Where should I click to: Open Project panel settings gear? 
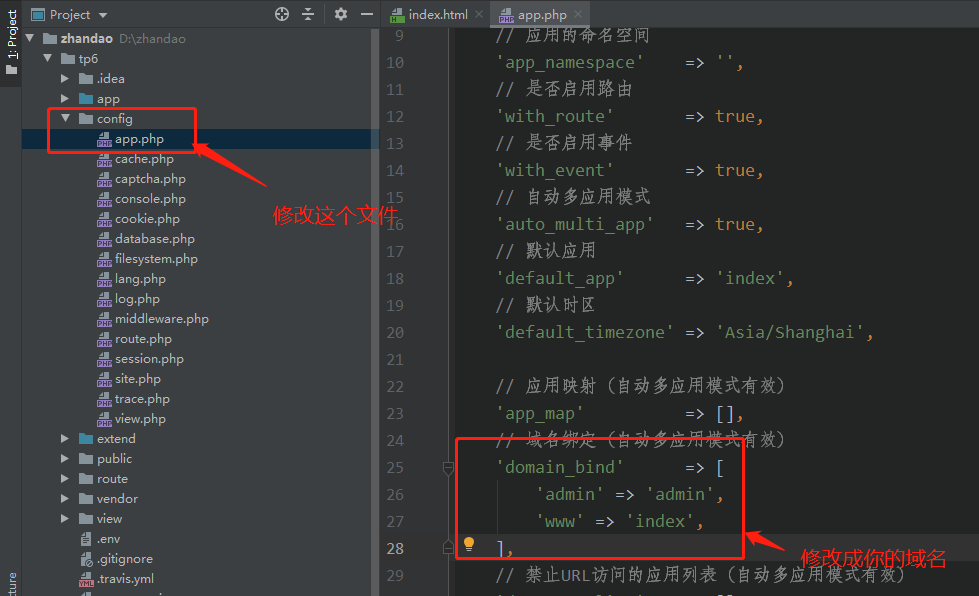point(341,14)
